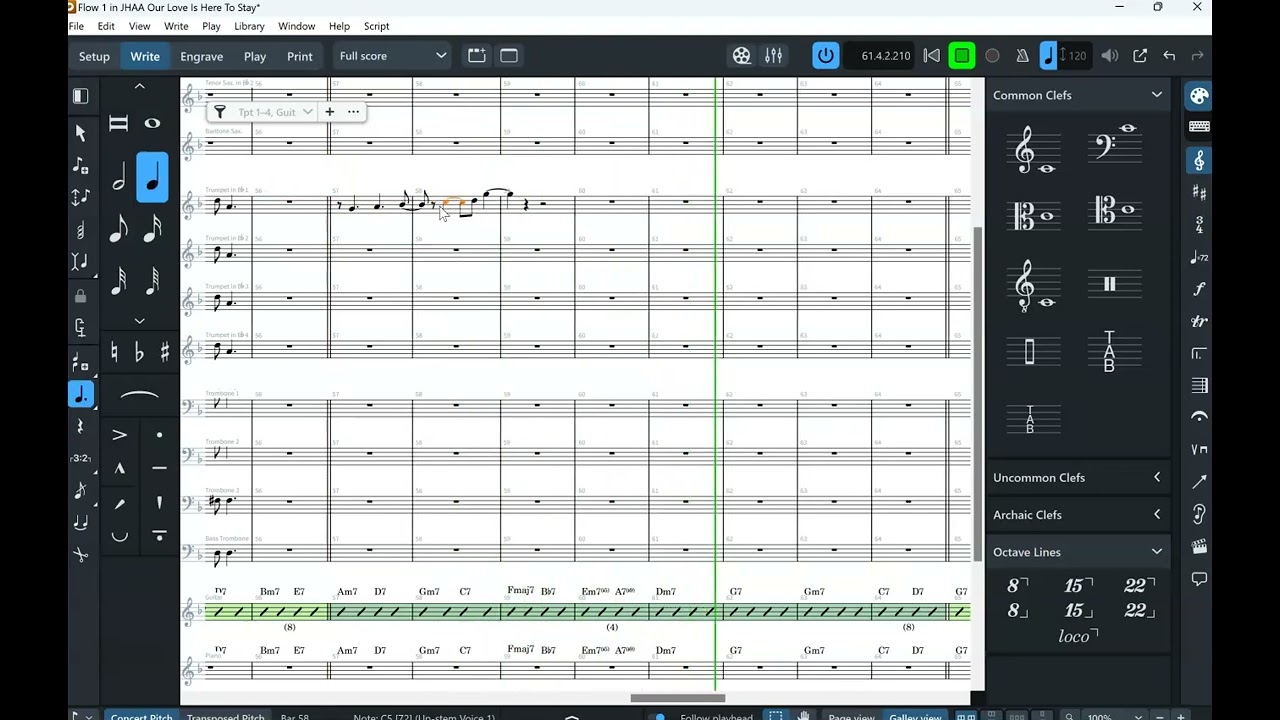This screenshot has height=720, width=1280.
Task: Apply the sharp accidental
Action: 164,352
